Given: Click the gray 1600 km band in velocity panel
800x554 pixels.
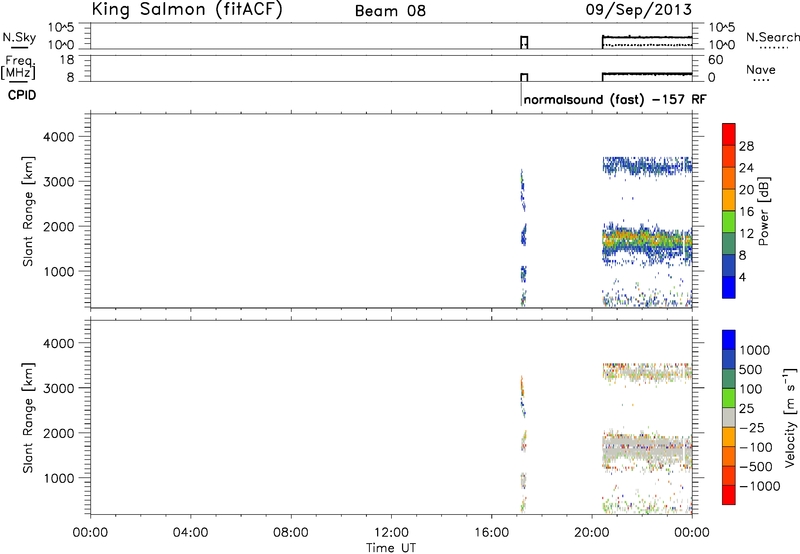Looking at the screenshot, I should coord(647,451).
